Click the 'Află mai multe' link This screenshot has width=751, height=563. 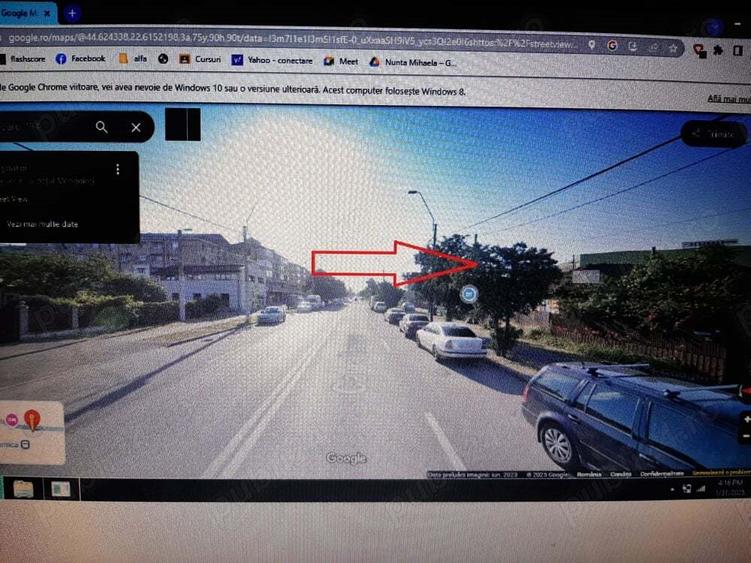728,98
